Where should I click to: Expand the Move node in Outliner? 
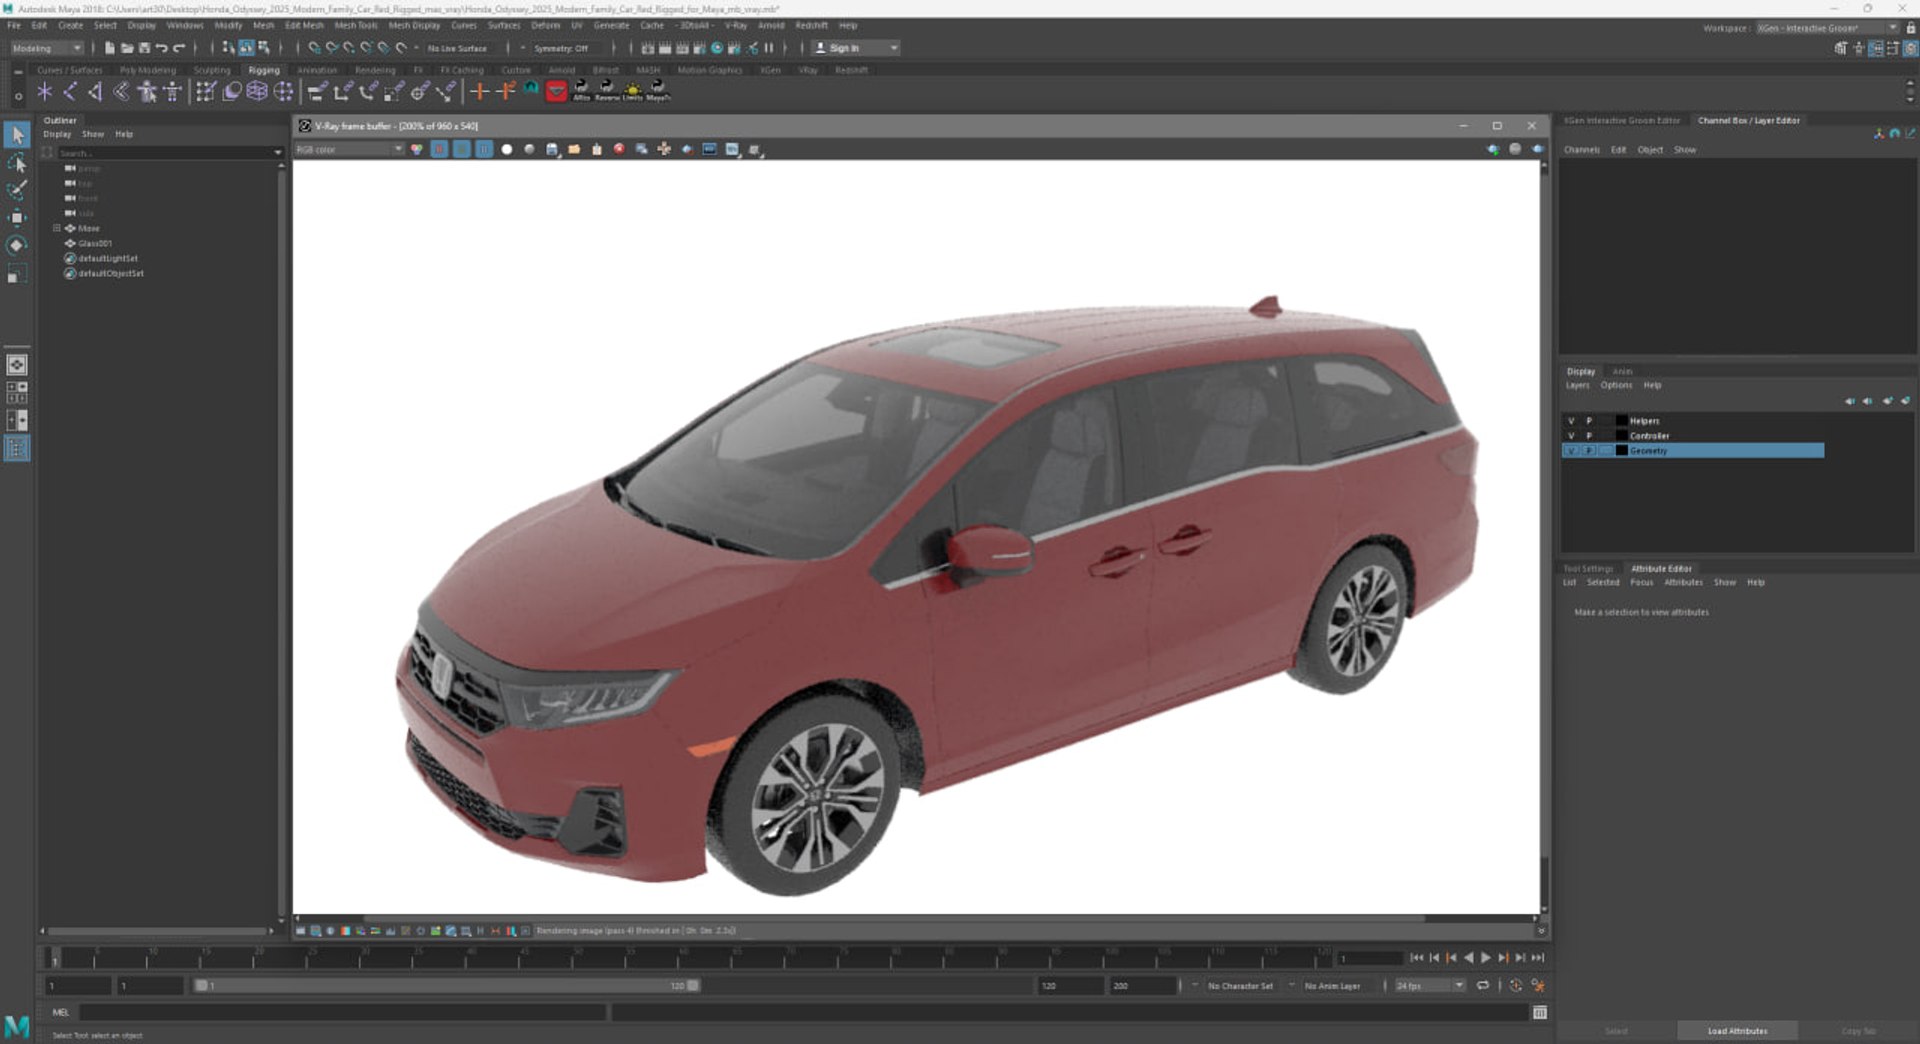tap(57, 229)
